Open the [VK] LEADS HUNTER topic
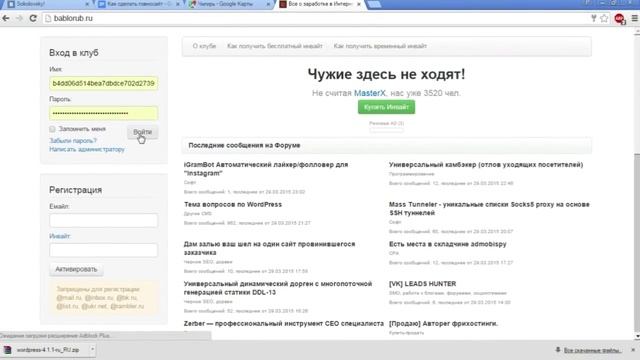Viewport: 640px width, 360px height. point(422,284)
